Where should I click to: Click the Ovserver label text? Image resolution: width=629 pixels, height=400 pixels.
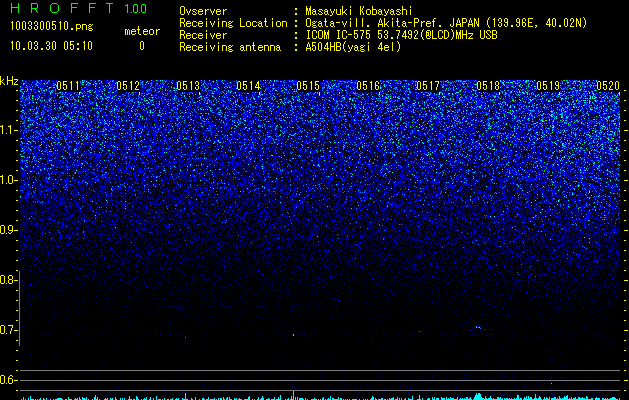[203, 11]
